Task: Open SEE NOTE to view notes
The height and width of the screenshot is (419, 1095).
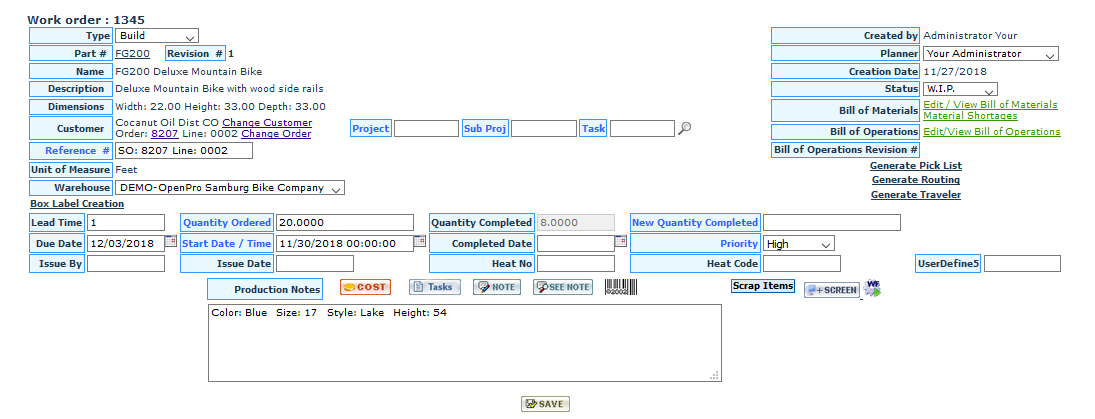Action: (x=563, y=288)
